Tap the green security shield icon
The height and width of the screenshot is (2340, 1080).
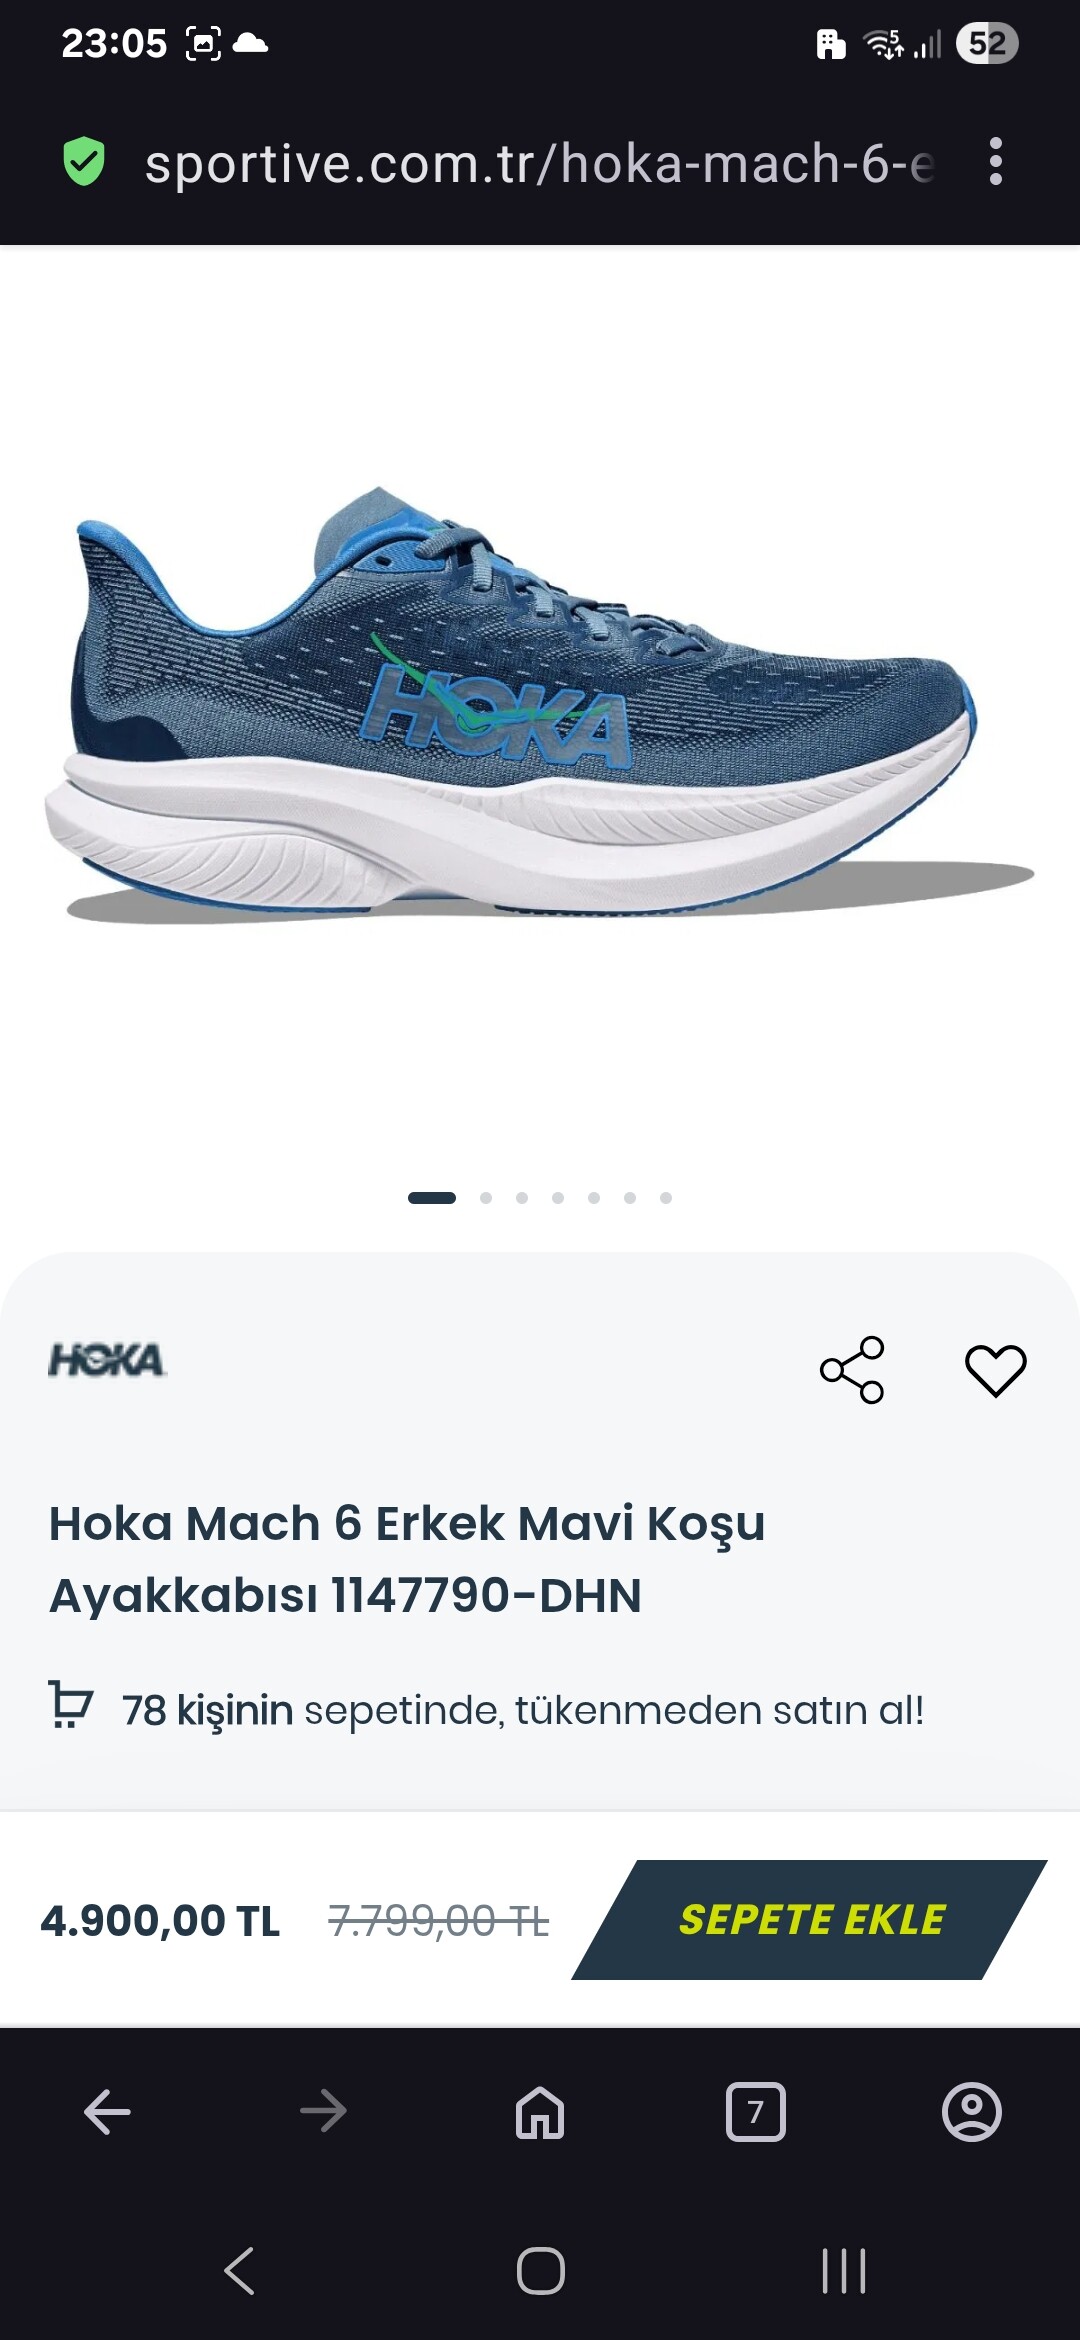(84, 161)
